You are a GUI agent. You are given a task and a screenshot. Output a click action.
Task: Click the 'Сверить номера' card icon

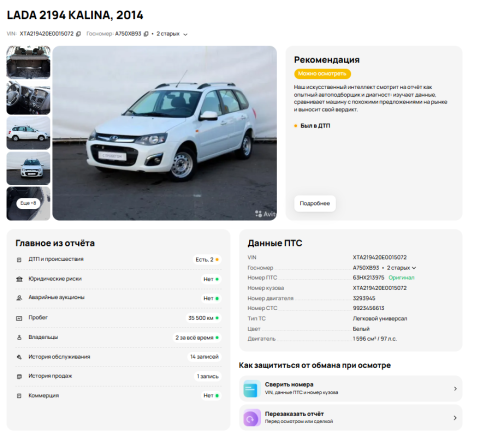252,389
